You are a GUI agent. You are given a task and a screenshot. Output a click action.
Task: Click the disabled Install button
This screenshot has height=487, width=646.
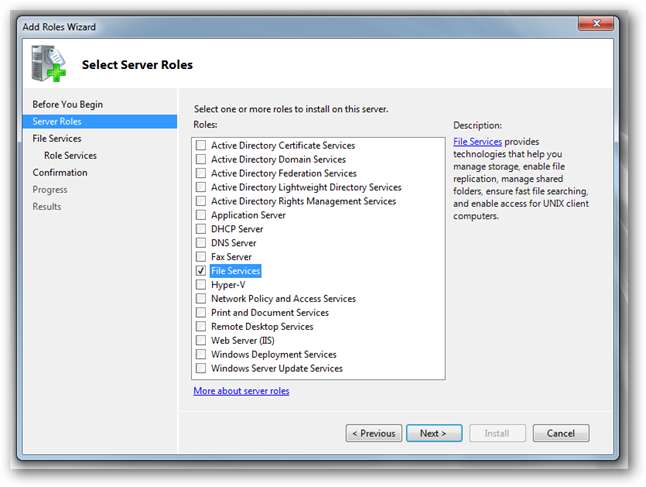point(497,433)
